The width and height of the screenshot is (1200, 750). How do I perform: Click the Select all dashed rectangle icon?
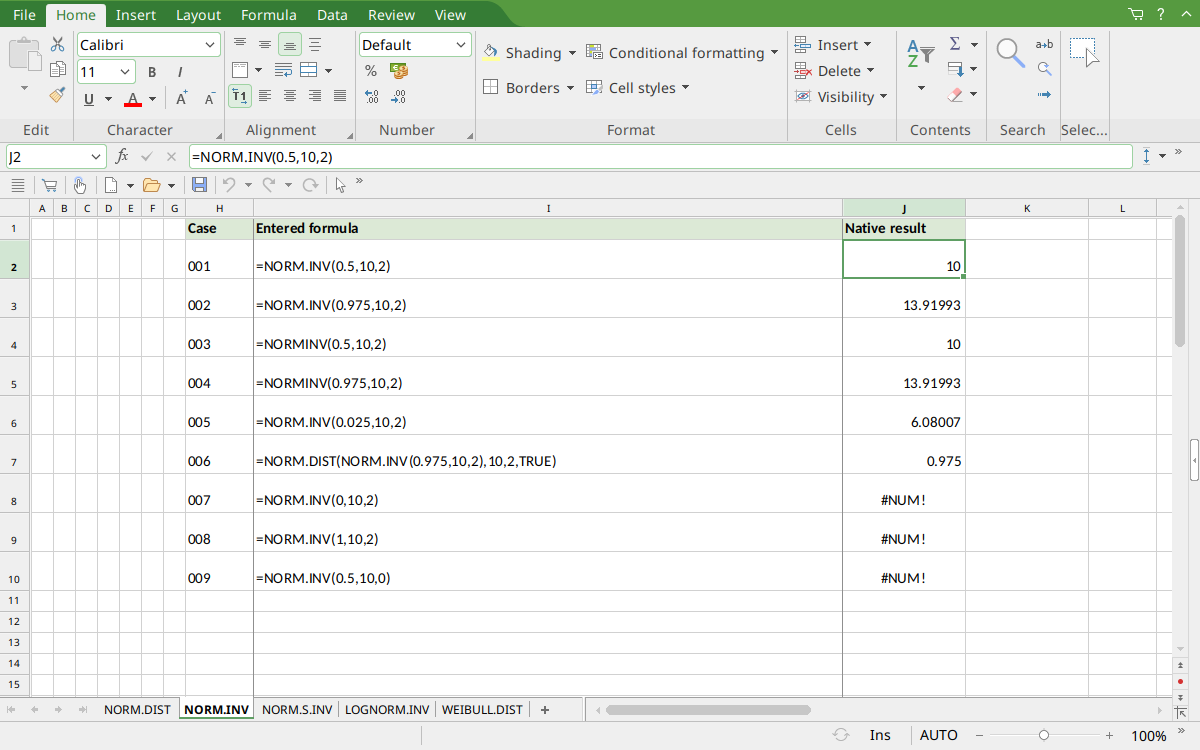coord(1084,52)
